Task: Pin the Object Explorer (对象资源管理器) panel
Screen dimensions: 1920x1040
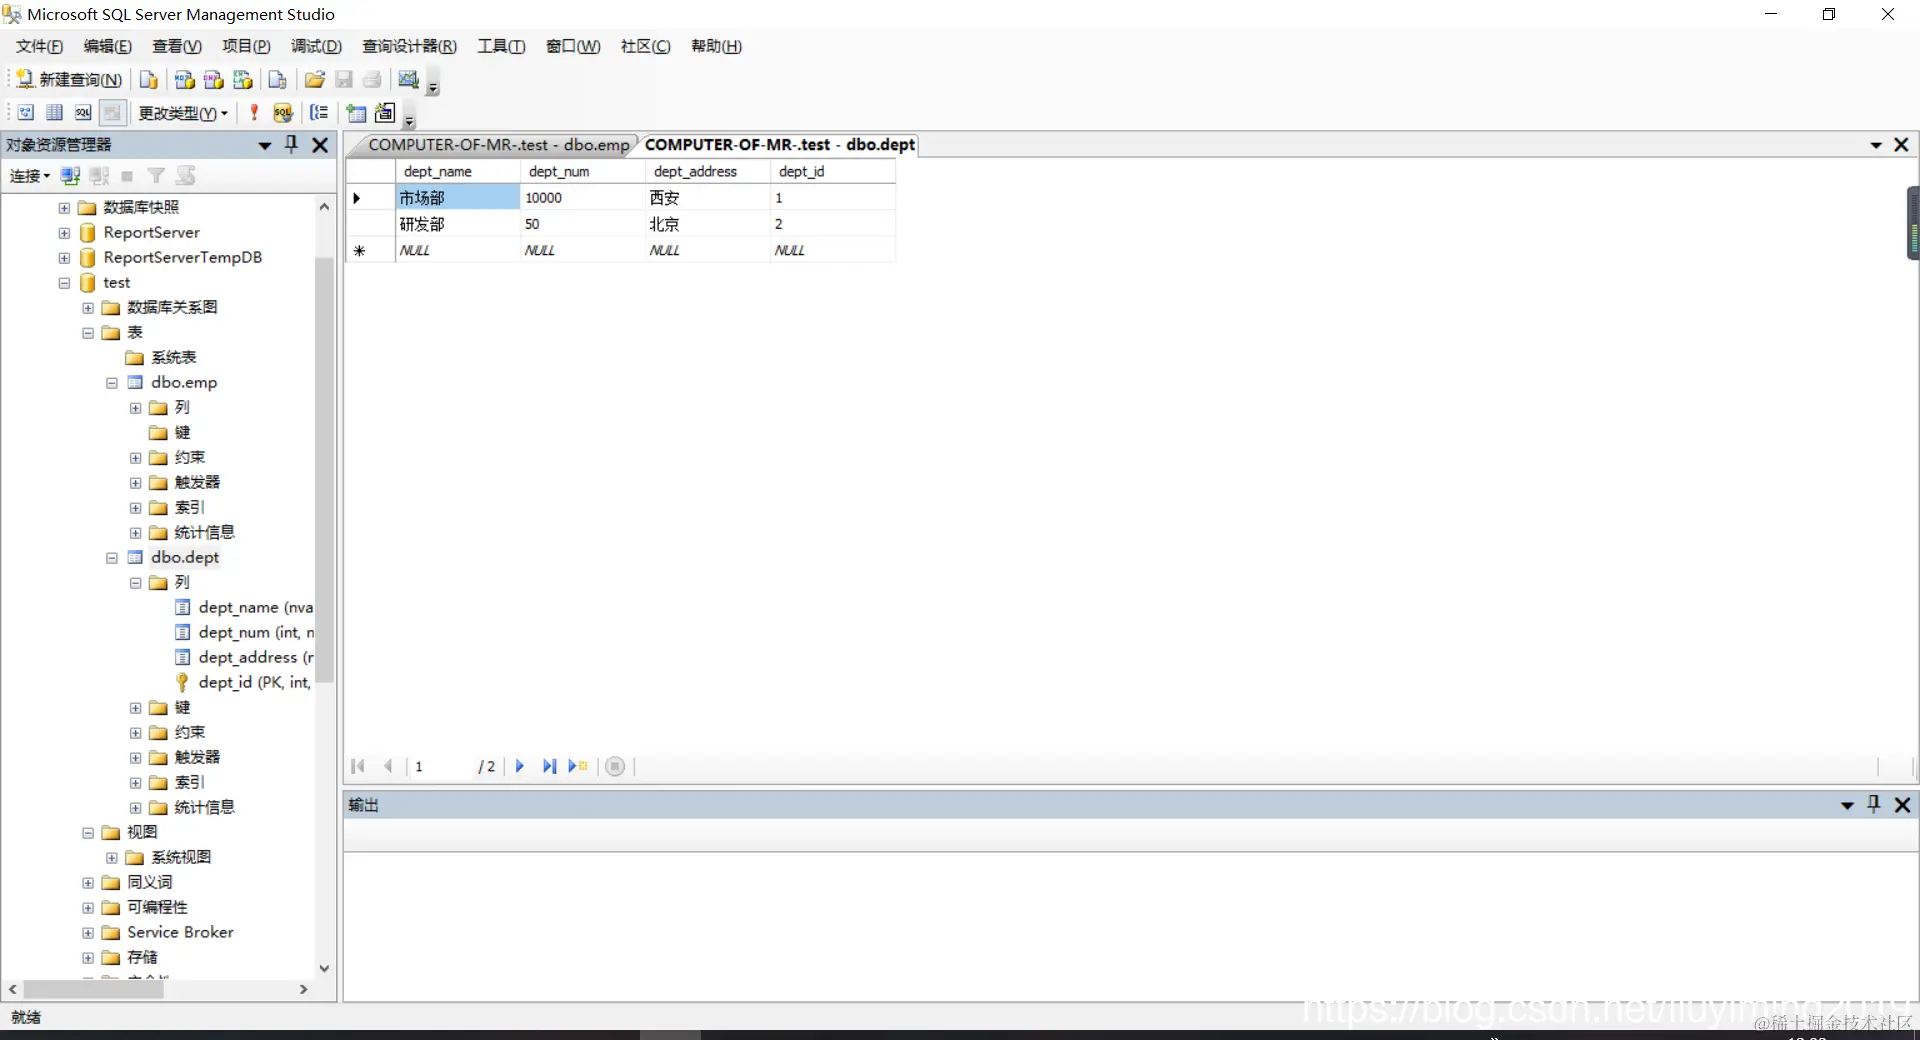Action: (x=292, y=144)
